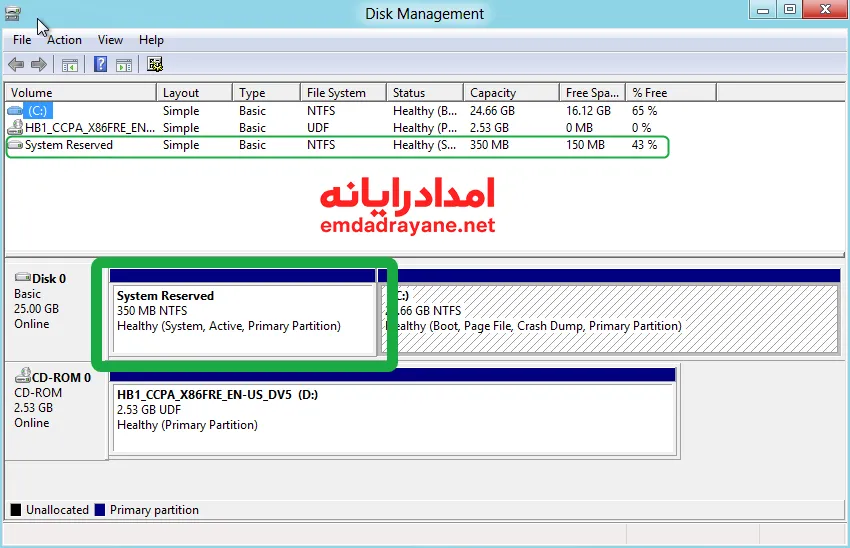Click the Healthy (P... status cell

point(425,128)
